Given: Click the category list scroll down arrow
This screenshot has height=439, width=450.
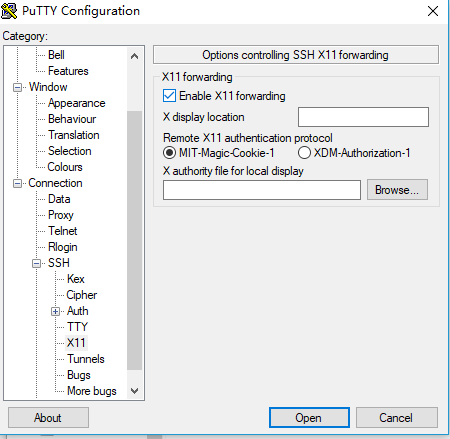Looking at the screenshot, I should (134, 391).
